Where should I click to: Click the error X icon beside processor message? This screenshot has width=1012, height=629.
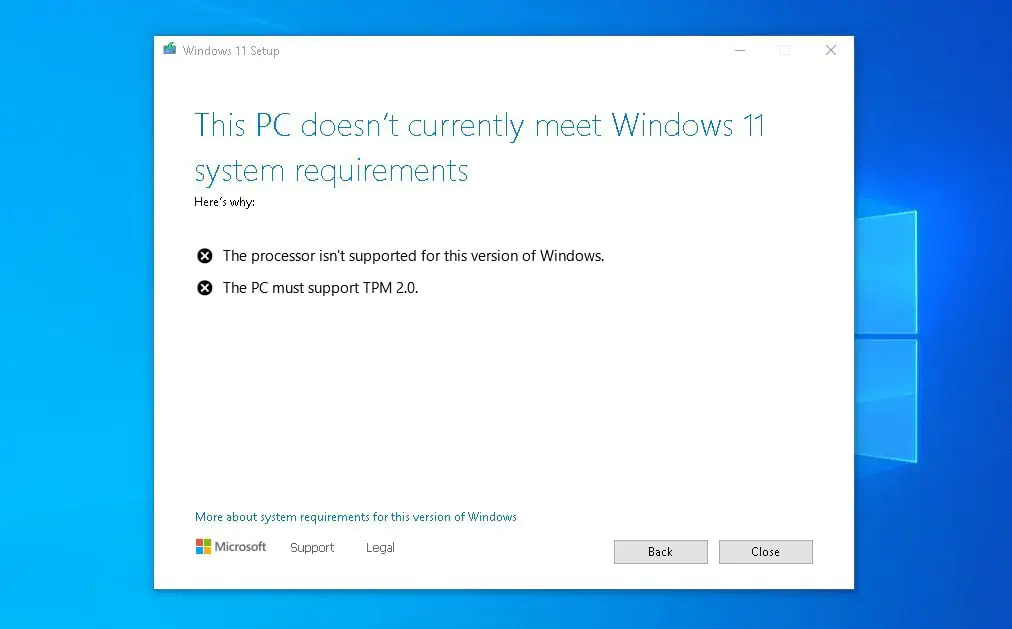click(x=205, y=256)
